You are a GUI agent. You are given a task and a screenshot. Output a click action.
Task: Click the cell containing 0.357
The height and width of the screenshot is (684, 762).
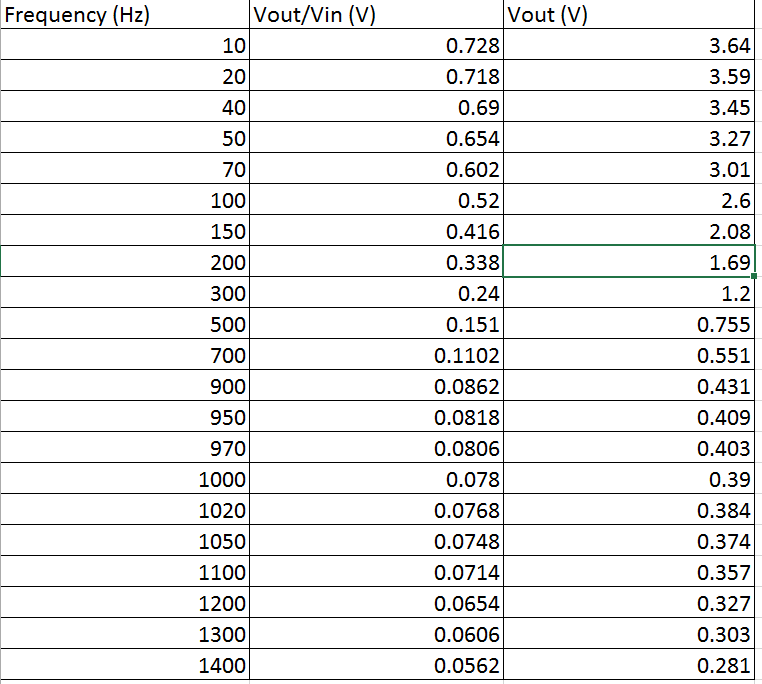click(x=629, y=572)
